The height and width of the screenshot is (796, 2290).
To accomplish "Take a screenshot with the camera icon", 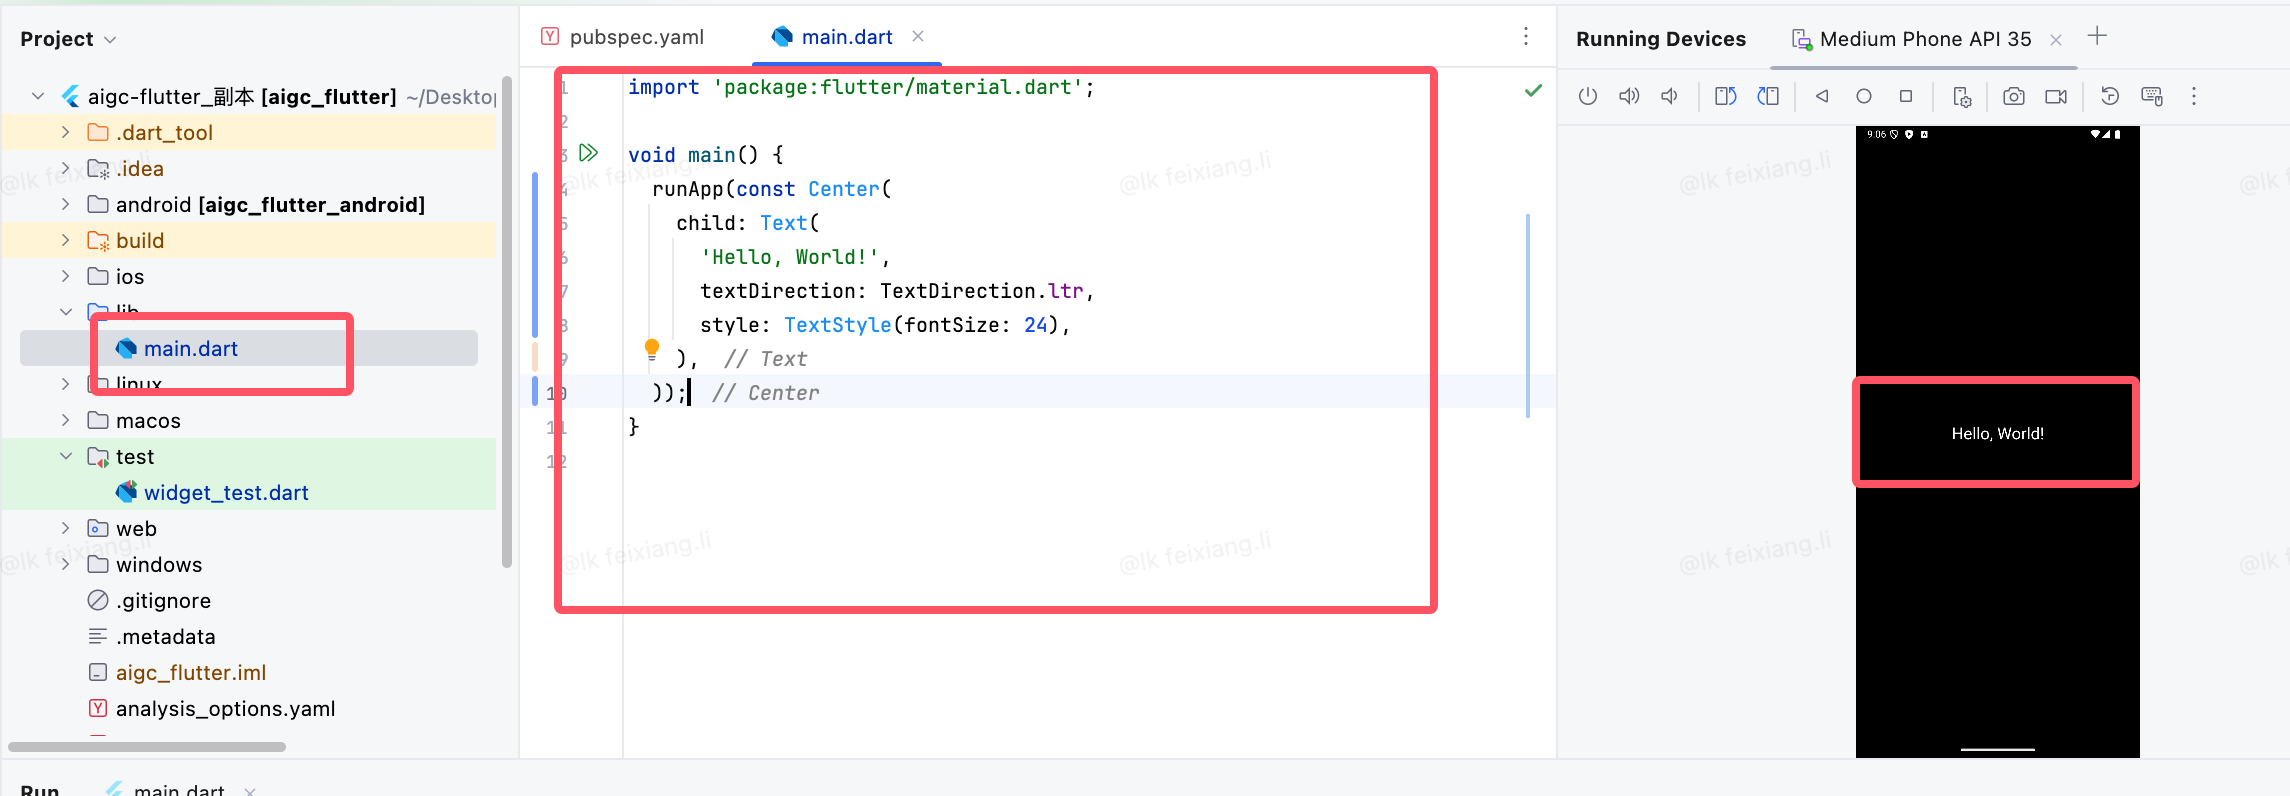I will [x=2014, y=96].
